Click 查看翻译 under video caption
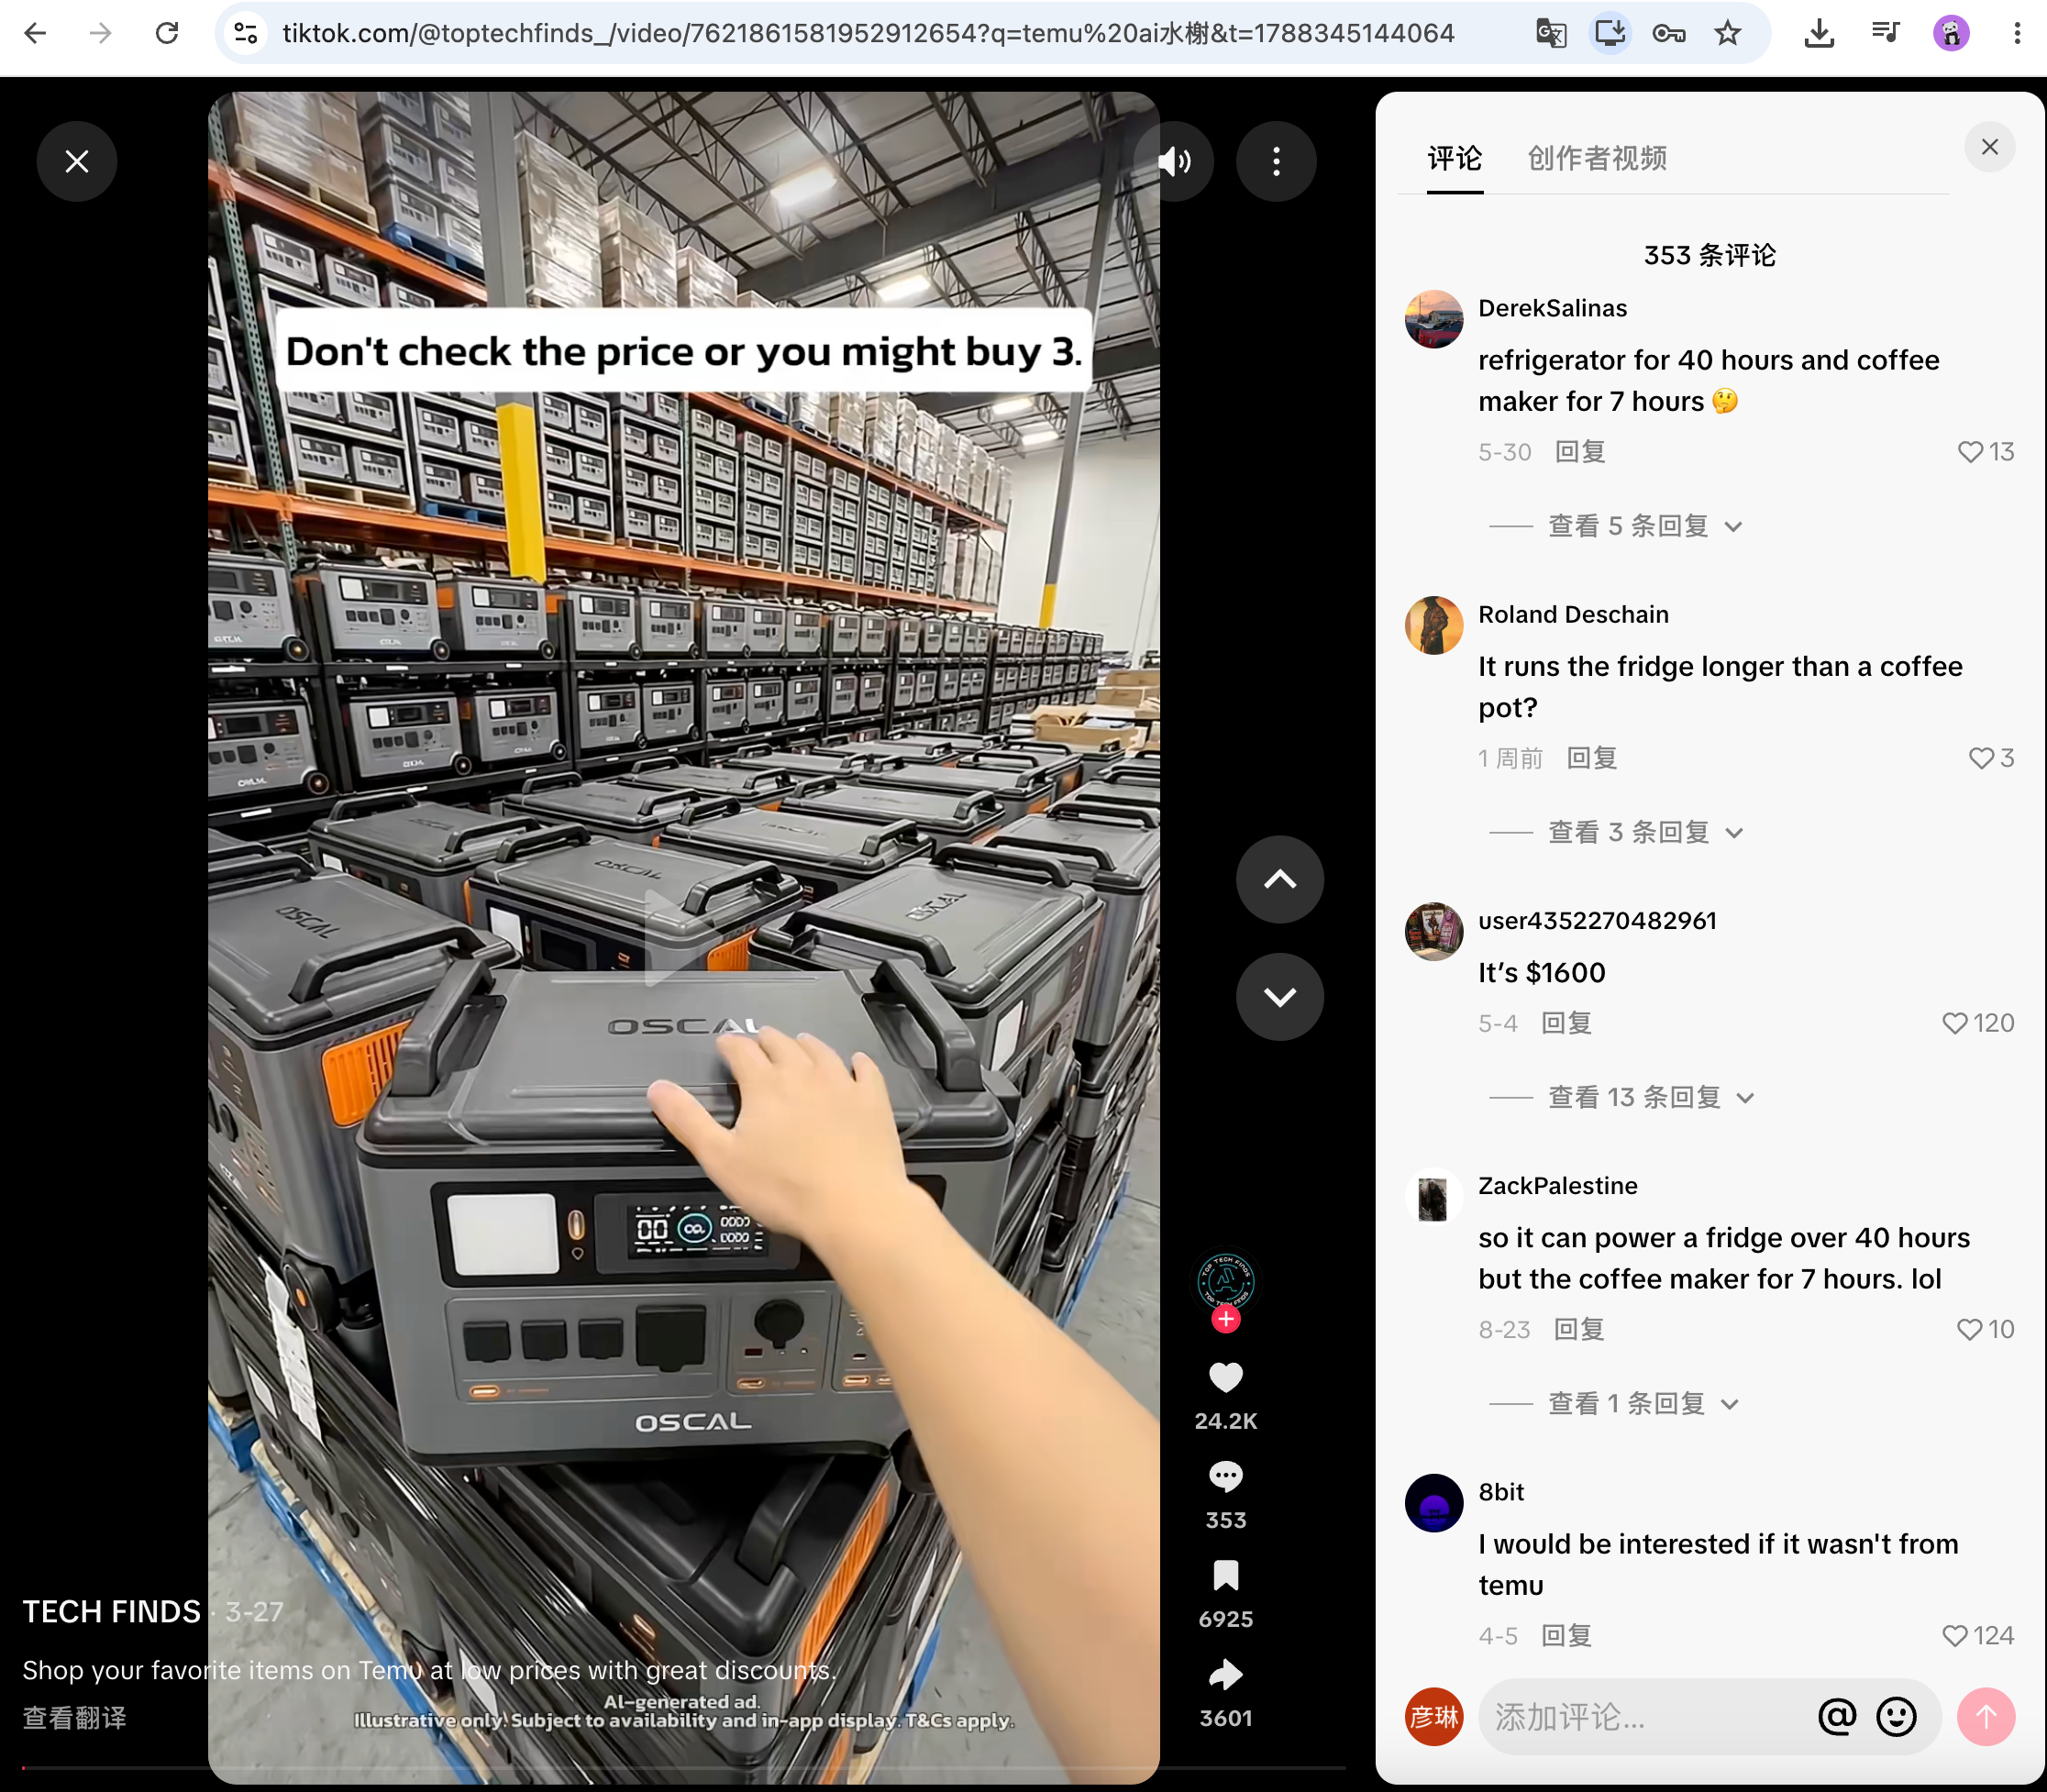Viewport: 2047px width, 1792px height. tap(75, 1717)
